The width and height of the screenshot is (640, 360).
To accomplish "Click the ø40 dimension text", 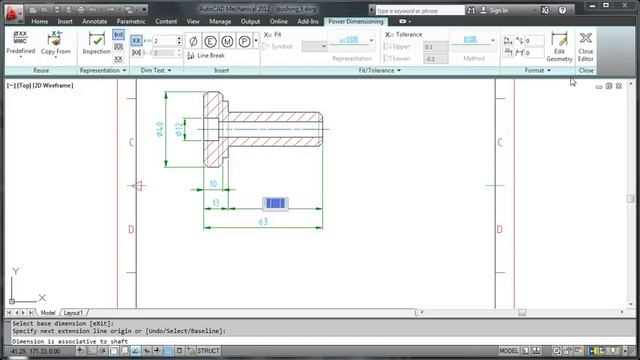I will pyautogui.click(x=160, y=129).
